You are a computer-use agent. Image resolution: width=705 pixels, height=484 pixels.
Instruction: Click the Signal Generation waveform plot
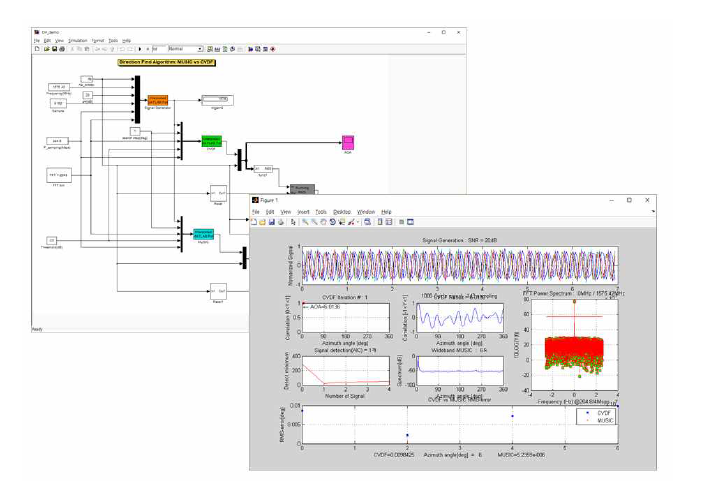tap(460, 265)
